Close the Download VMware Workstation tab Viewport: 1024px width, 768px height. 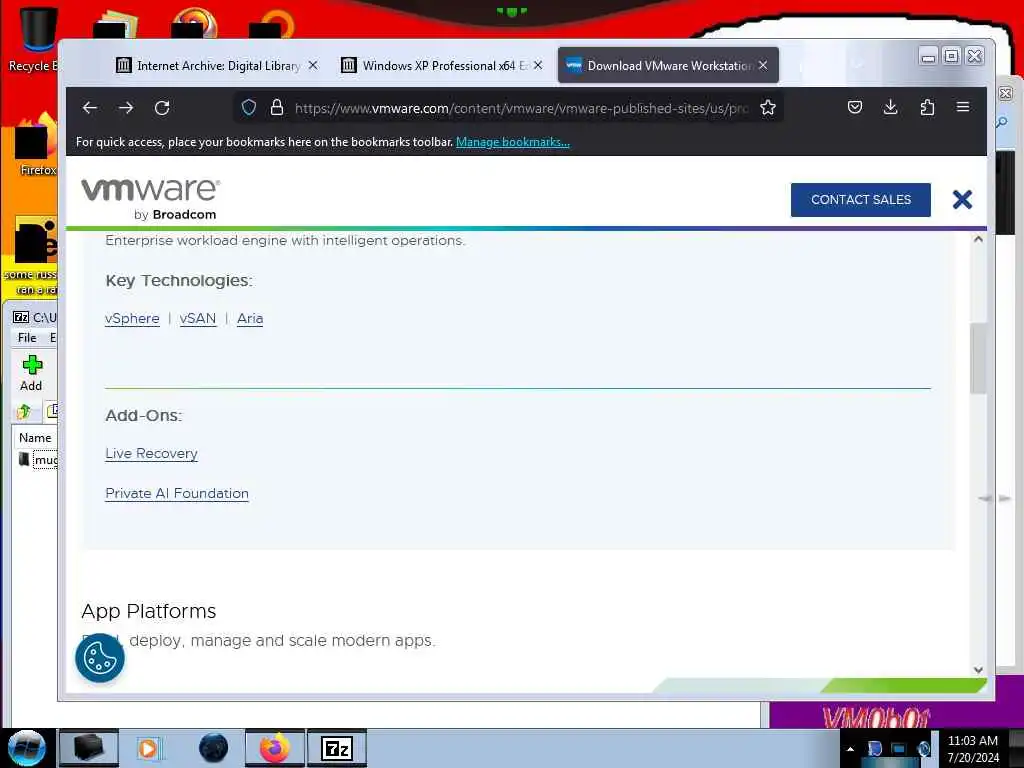click(x=763, y=65)
